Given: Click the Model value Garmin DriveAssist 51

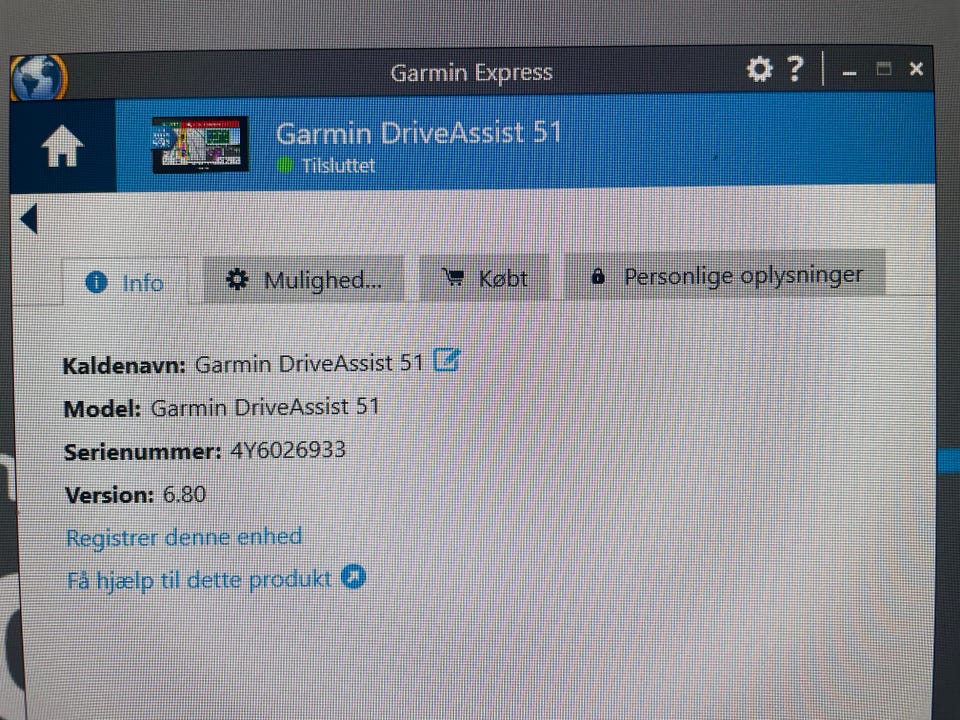Looking at the screenshot, I should (265, 407).
